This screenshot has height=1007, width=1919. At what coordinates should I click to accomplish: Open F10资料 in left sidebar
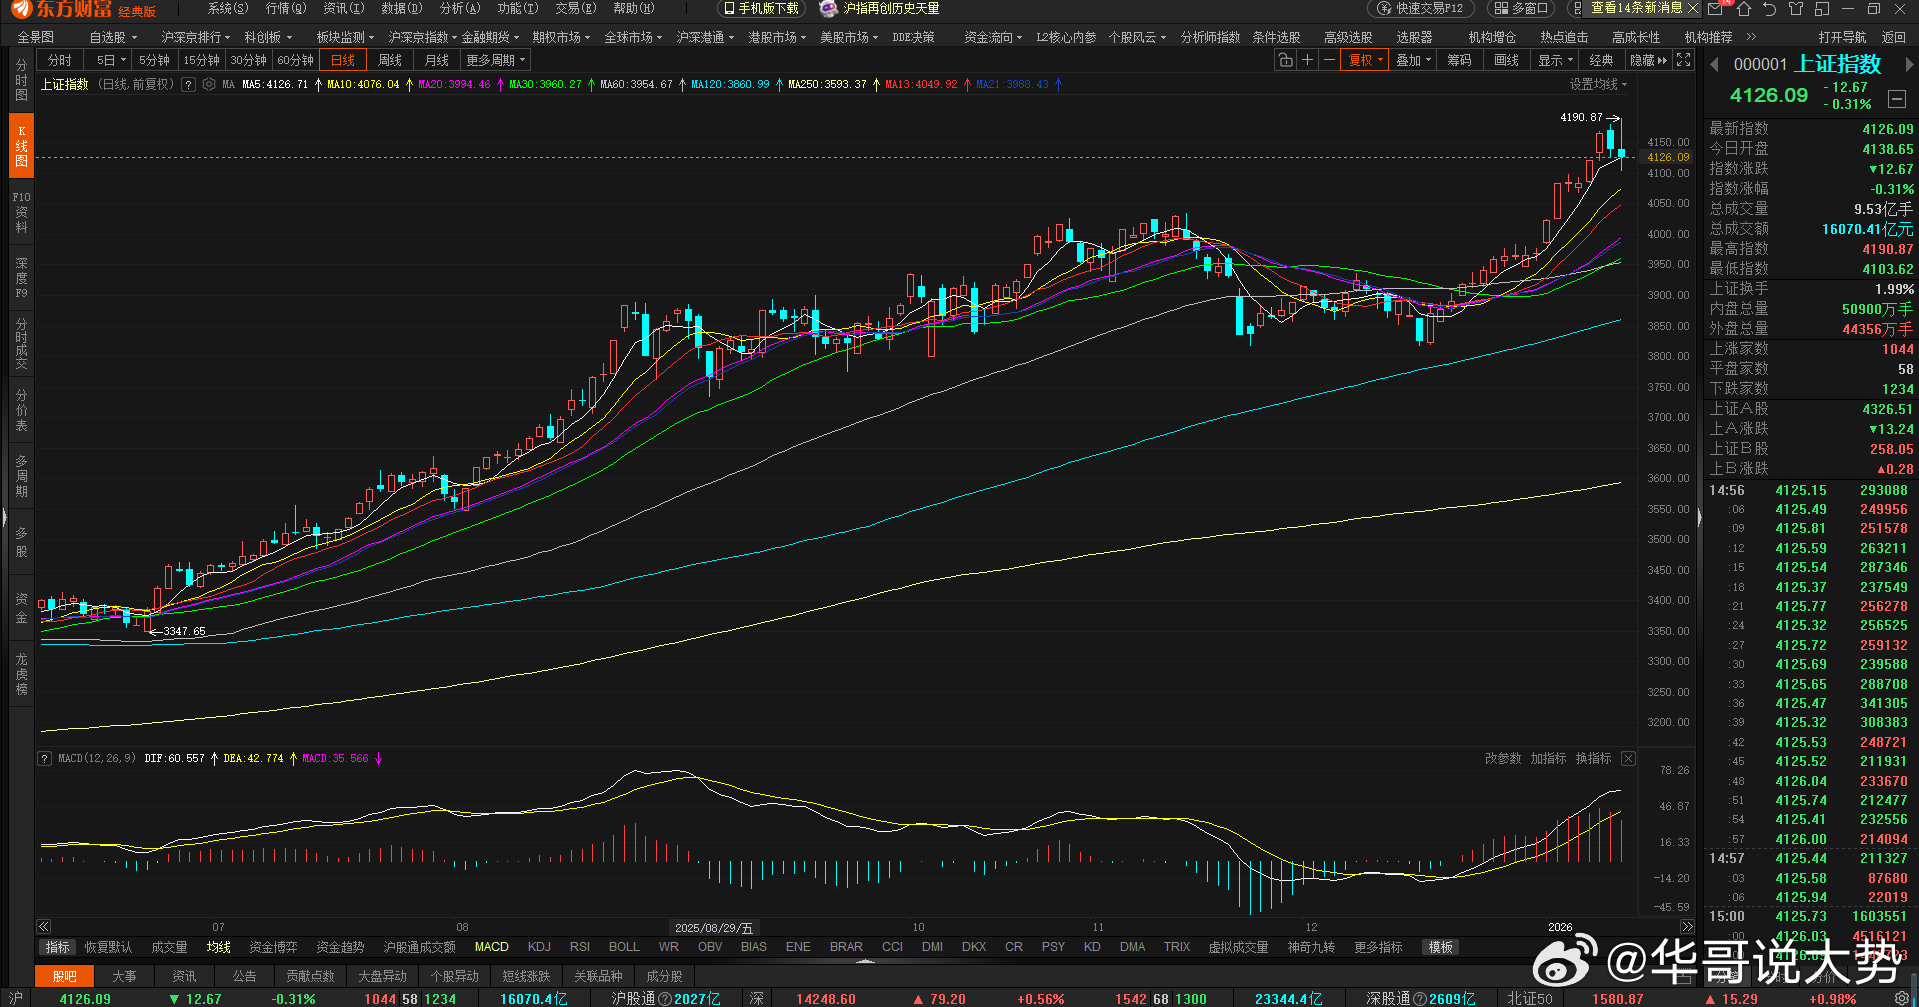pos(21,212)
